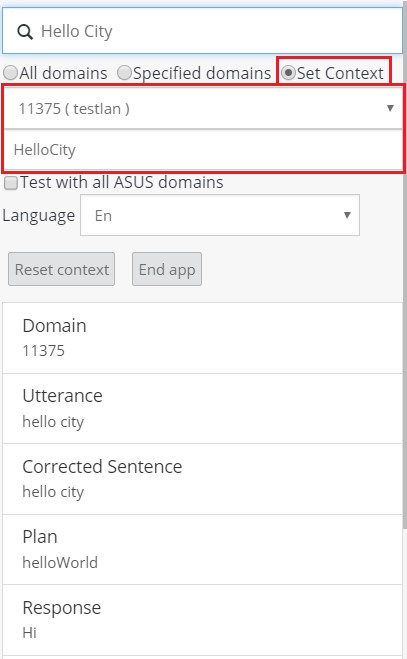Click the Domain 11375 result row
The image size is (407, 659).
202,338
